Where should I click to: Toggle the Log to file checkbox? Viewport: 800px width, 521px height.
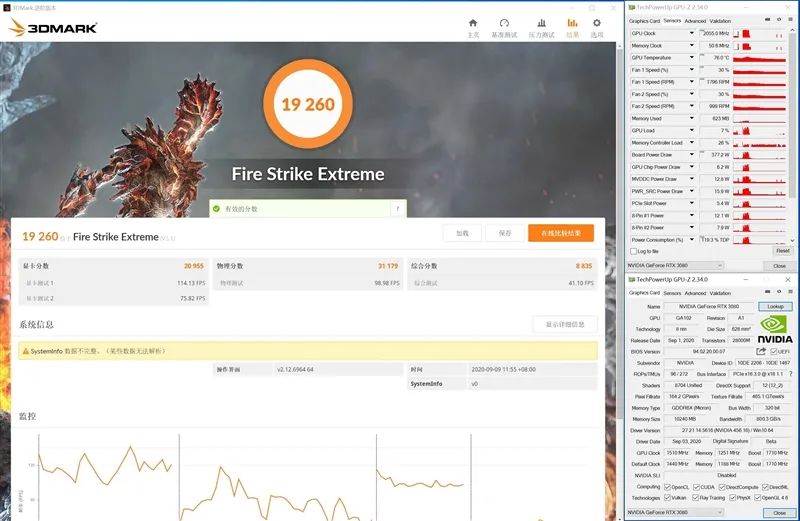634,251
